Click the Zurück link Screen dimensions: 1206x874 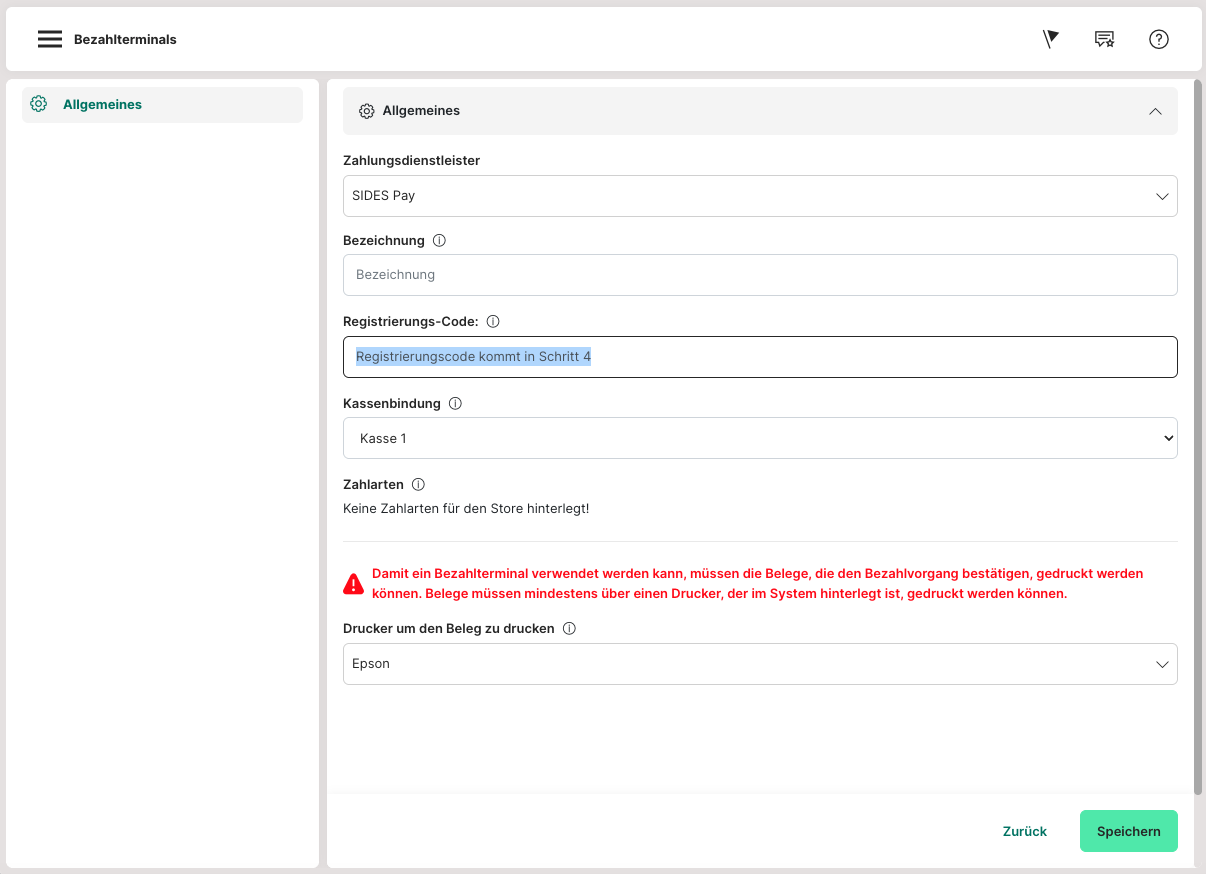tap(1024, 831)
